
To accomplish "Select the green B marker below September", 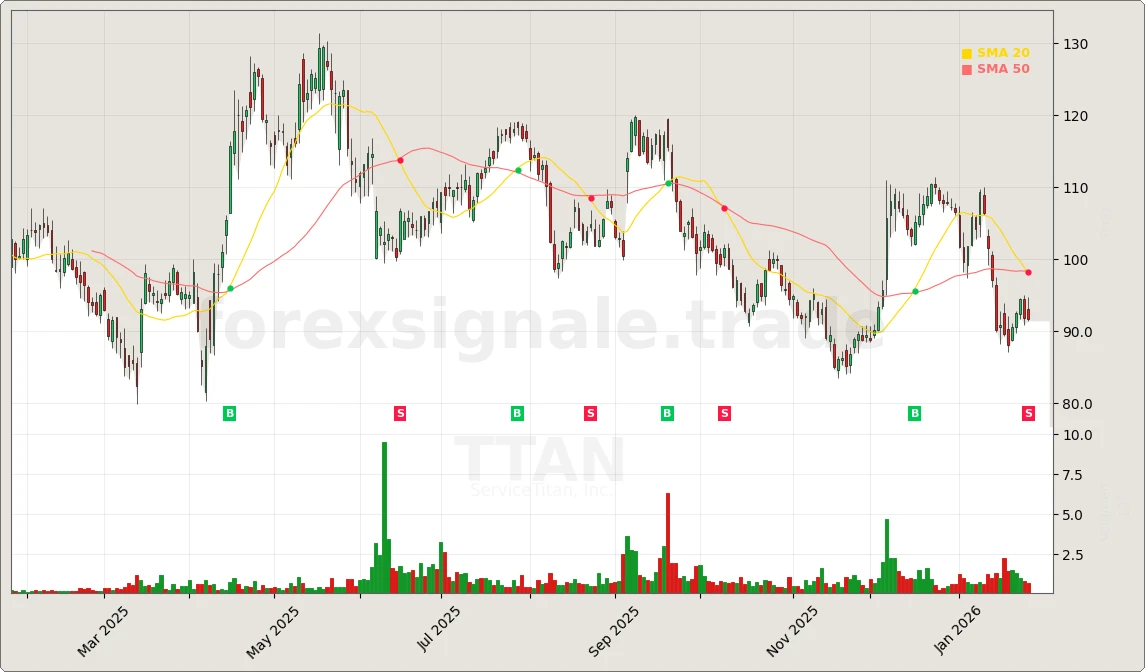I will 667,413.
